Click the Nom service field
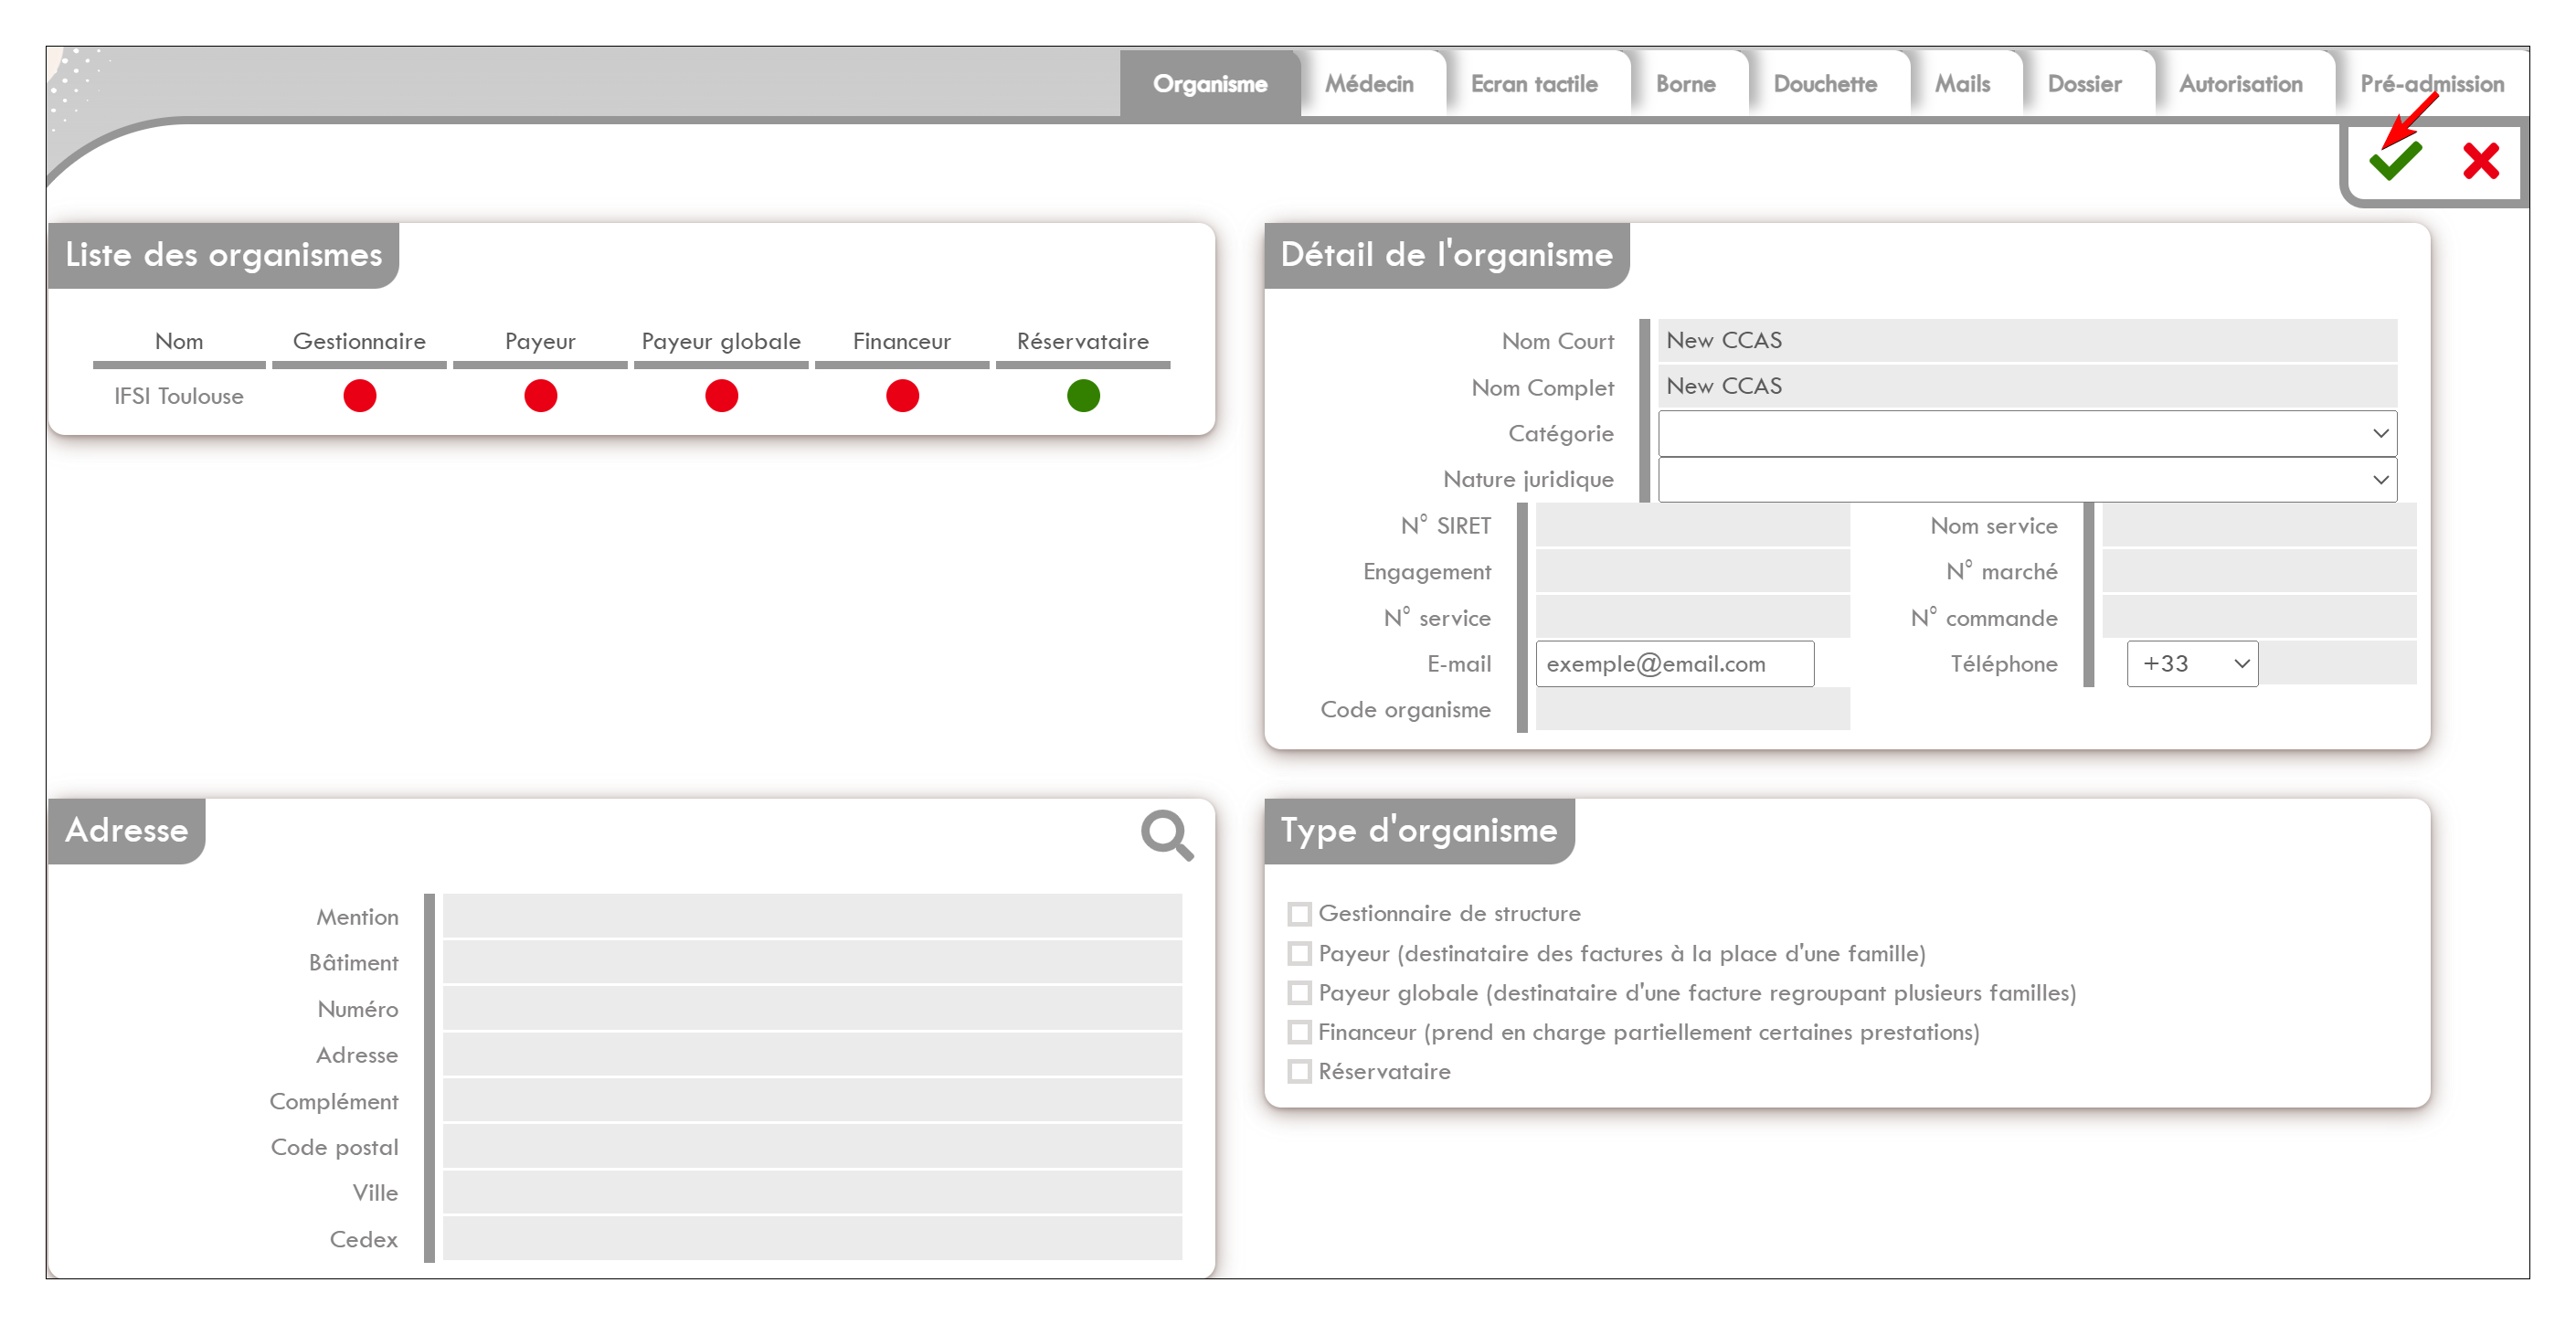 coord(2259,526)
